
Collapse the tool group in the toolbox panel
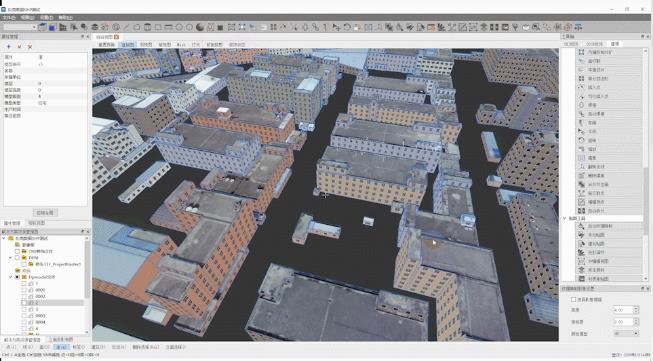pos(564,218)
